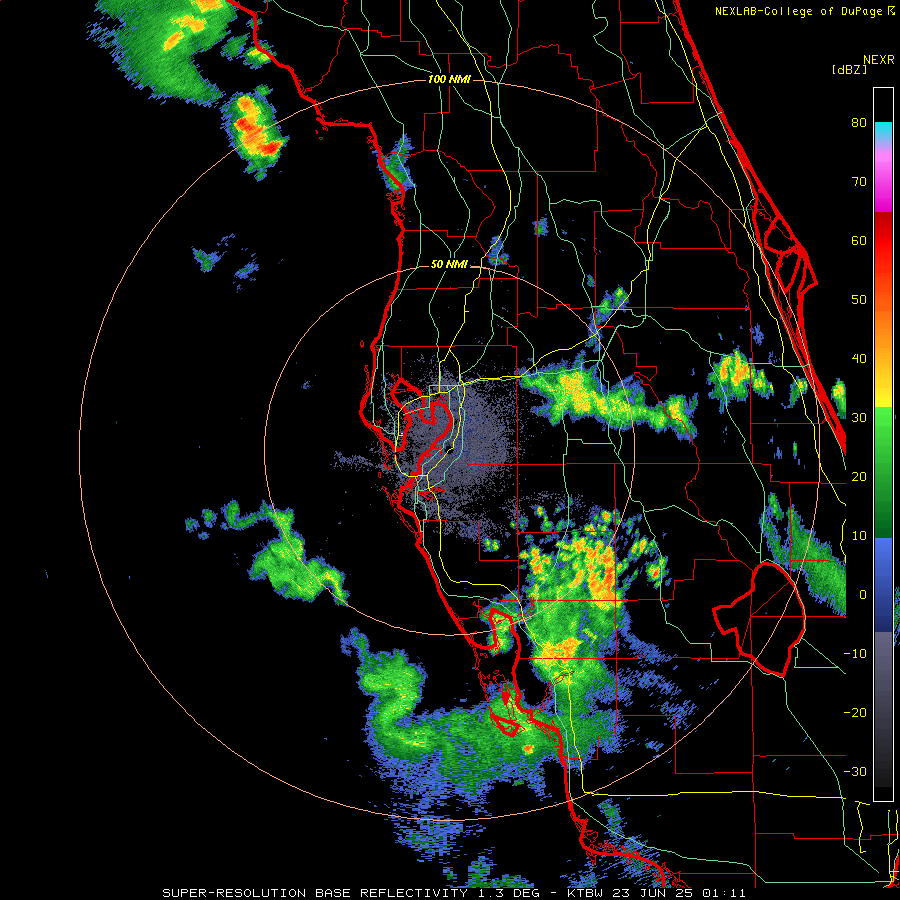This screenshot has height=900, width=900.
Task: Click the NEXR label at the top right
Action: coord(879,60)
